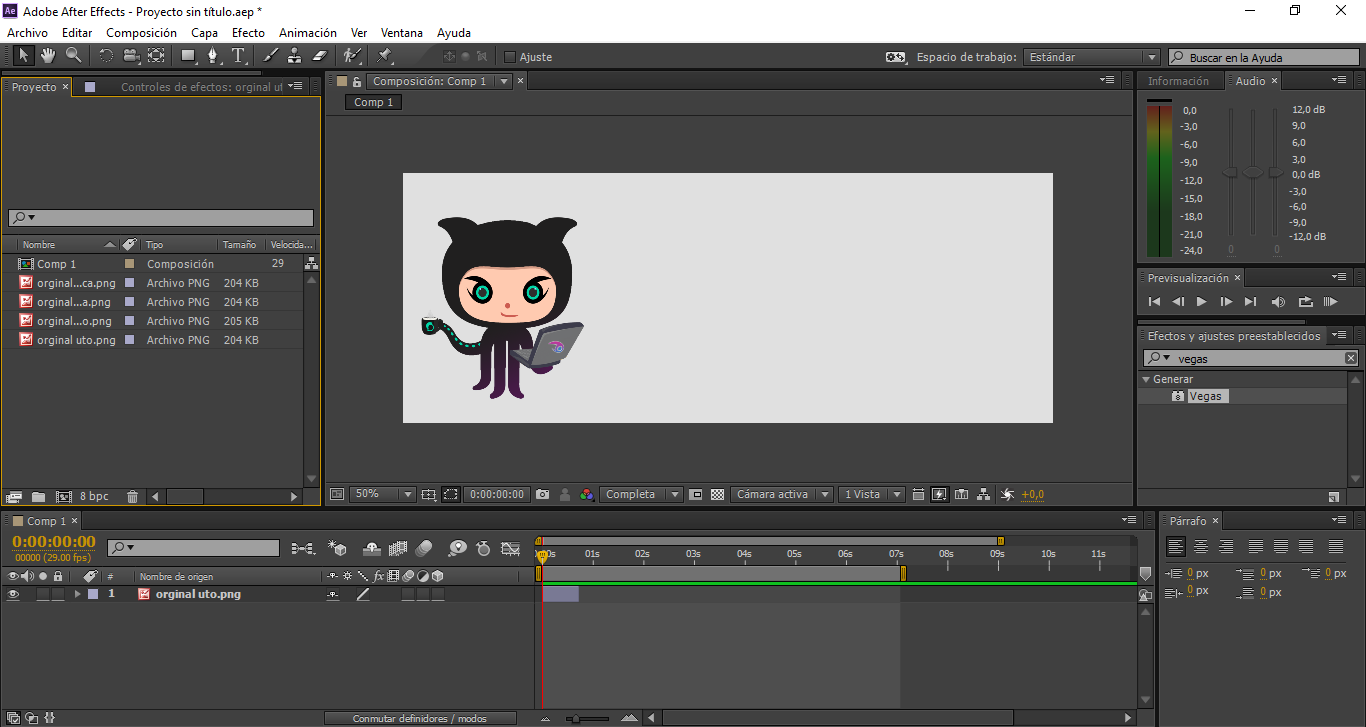The width and height of the screenshot is (1366, 727).
Task: Click the new folder icon in Project panel
Action: click(38, 496)
